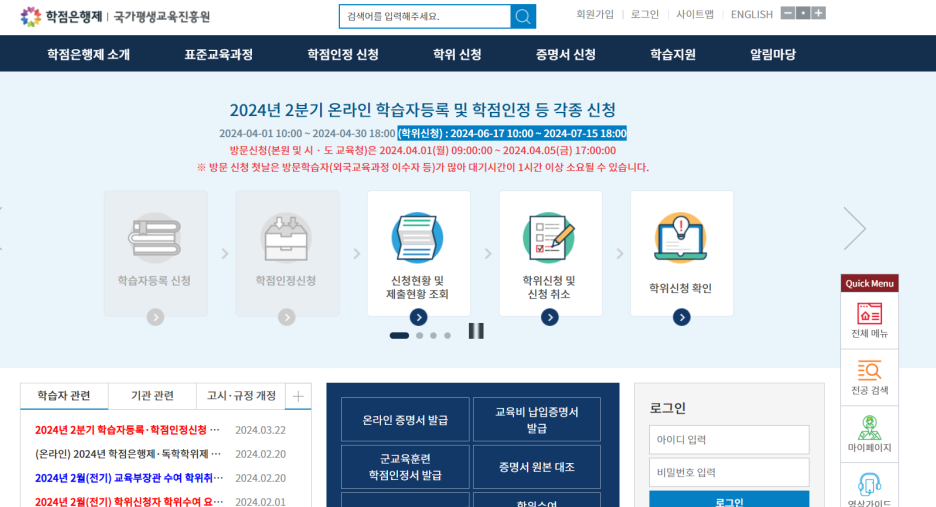Image resolution: width=936 pixels, height=507 pixels.
Task: Open 알림마당 menu
Action: coord(773,54)
